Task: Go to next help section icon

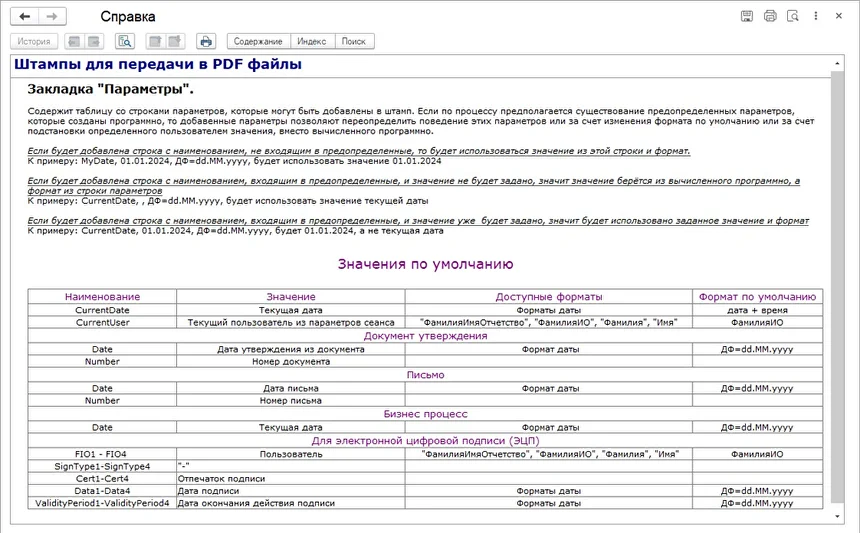Action: coord(175,41)
